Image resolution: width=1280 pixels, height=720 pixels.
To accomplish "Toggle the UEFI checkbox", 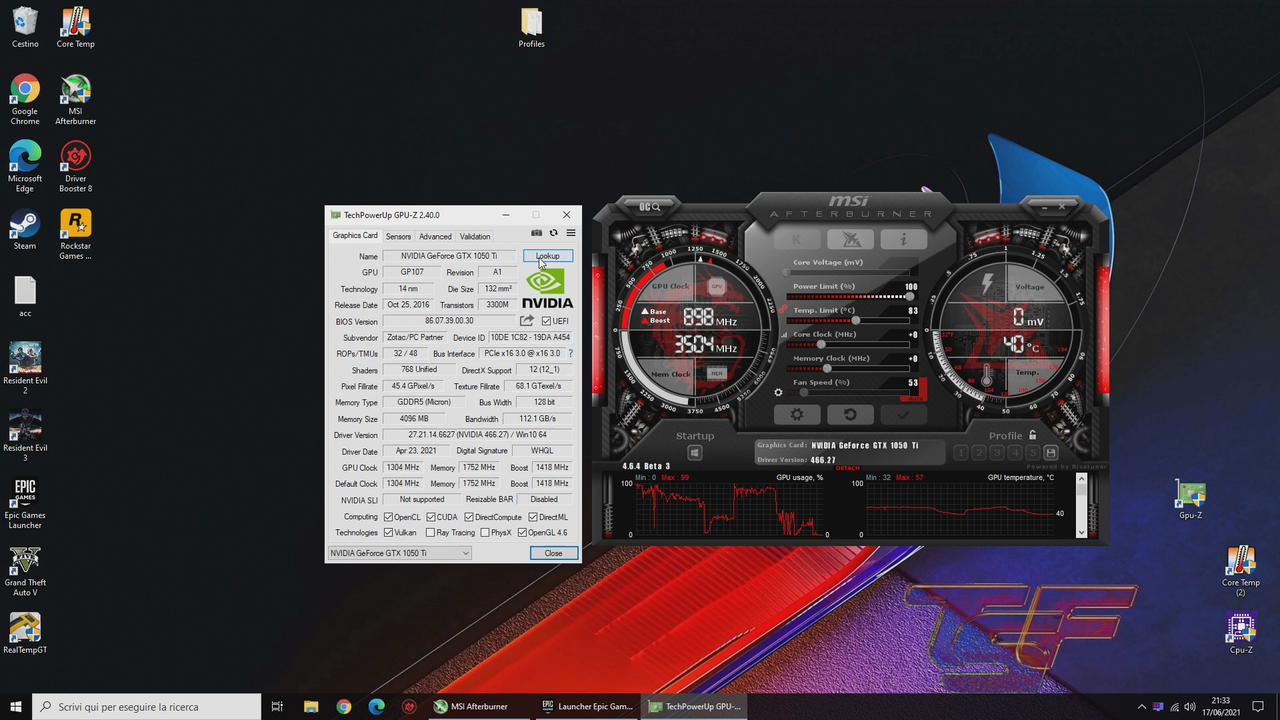I will coord(546,321).
